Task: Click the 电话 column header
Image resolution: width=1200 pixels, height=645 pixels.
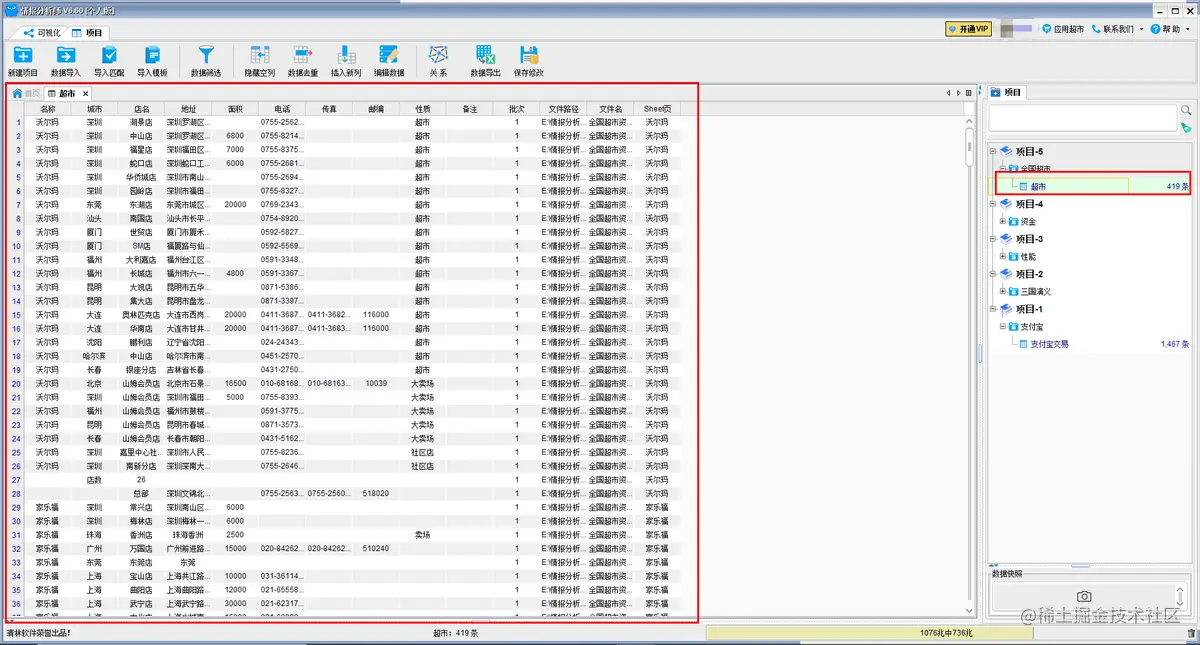Action: (x=282, y=108)
